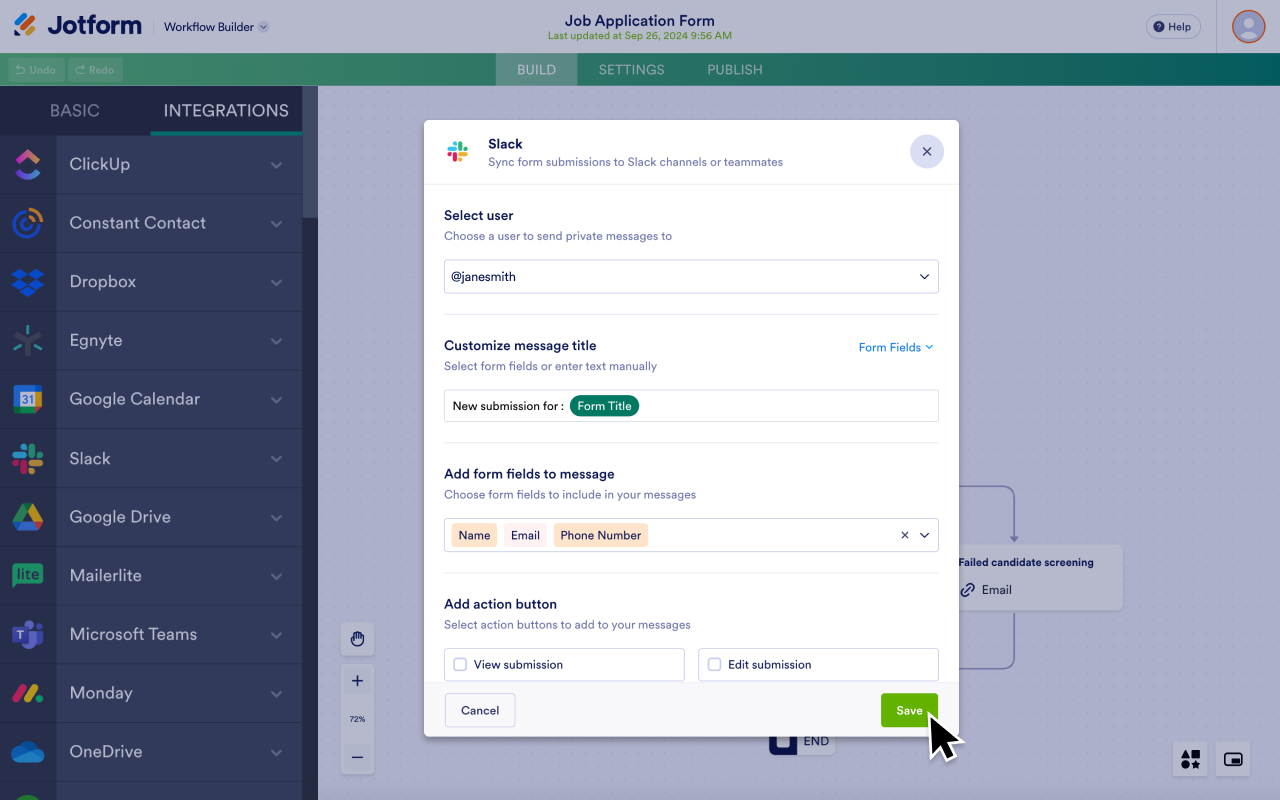Expand the Google Drive row chevron
1280x800 pixels.
pyautogui.click(x=276, y=518)
